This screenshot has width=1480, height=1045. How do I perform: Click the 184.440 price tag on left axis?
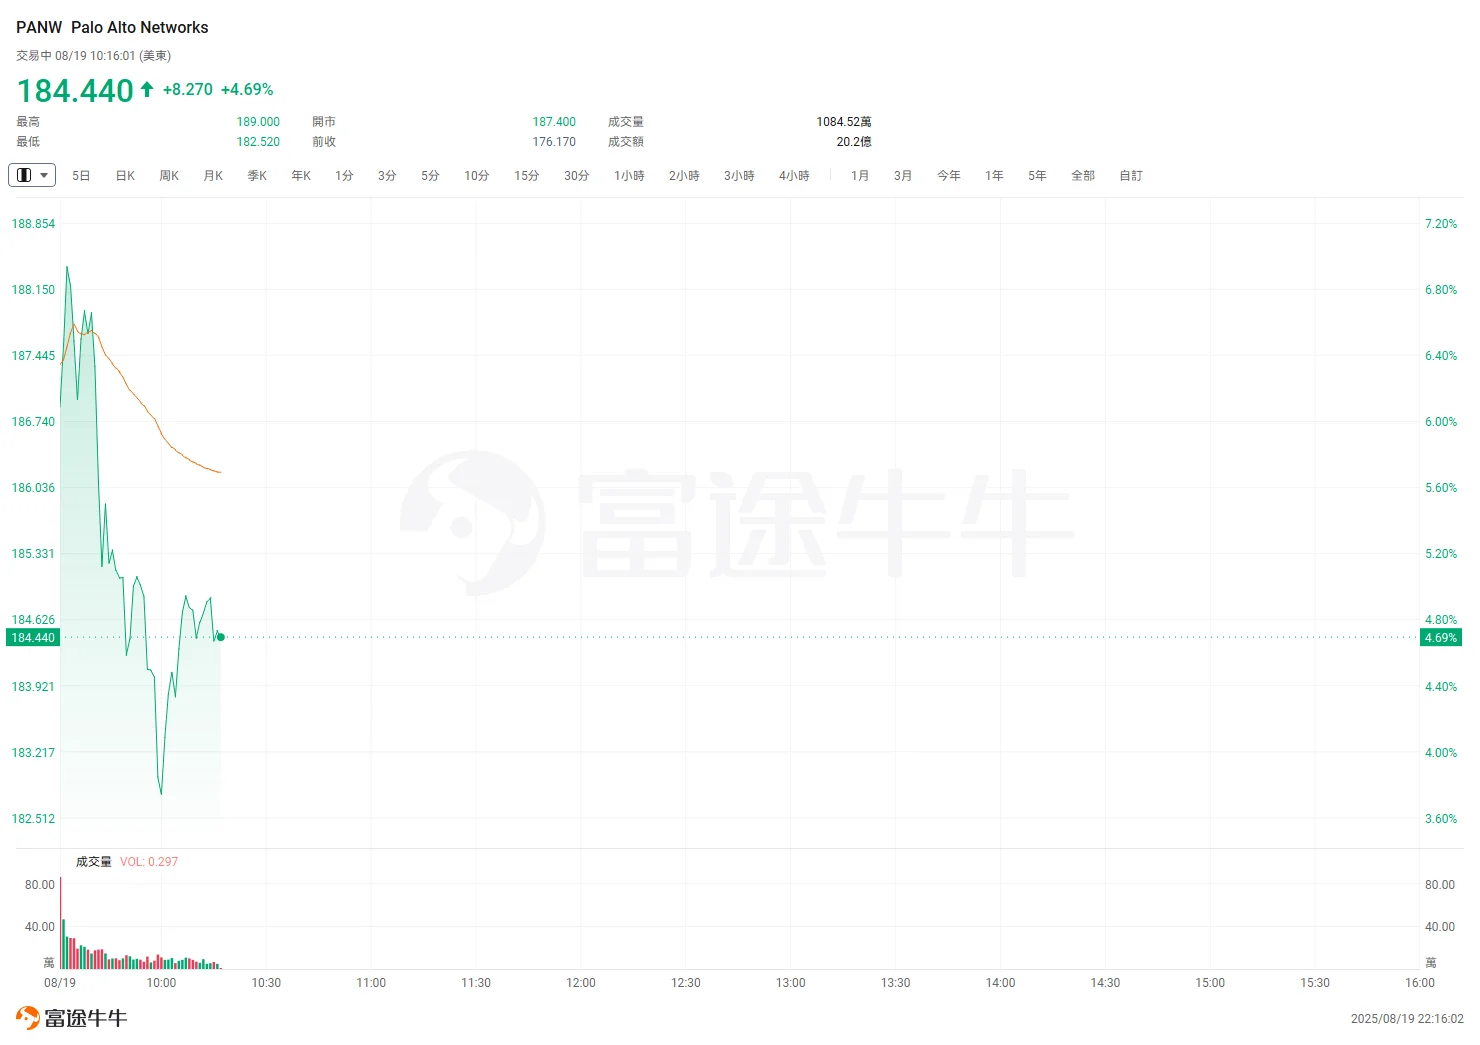[x=33, y=638]
